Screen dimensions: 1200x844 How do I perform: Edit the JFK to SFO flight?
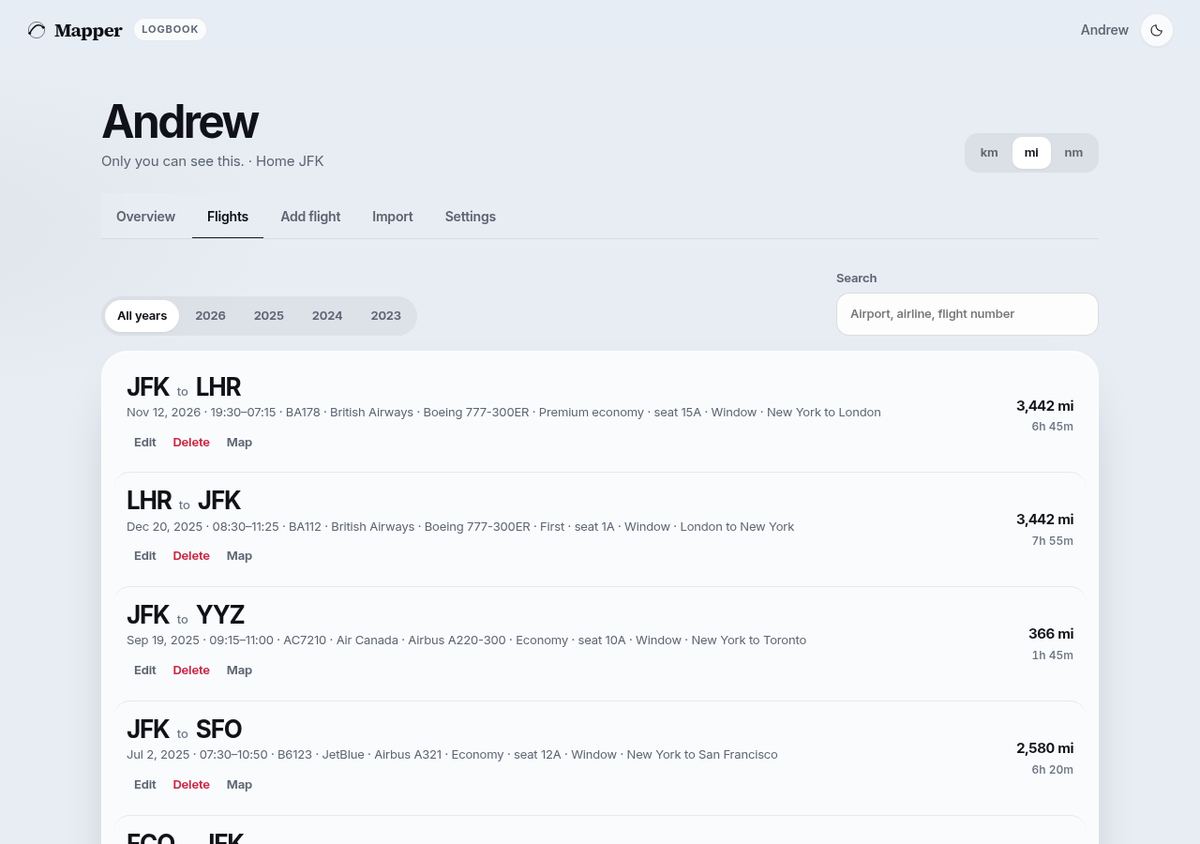point(145,785)
